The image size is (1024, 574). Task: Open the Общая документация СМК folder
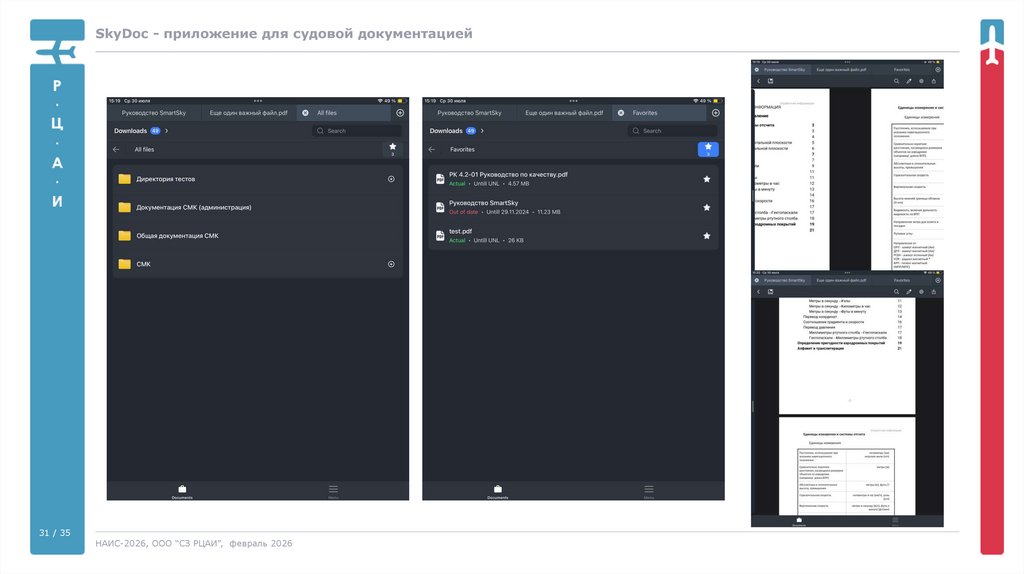click(257, 236)
